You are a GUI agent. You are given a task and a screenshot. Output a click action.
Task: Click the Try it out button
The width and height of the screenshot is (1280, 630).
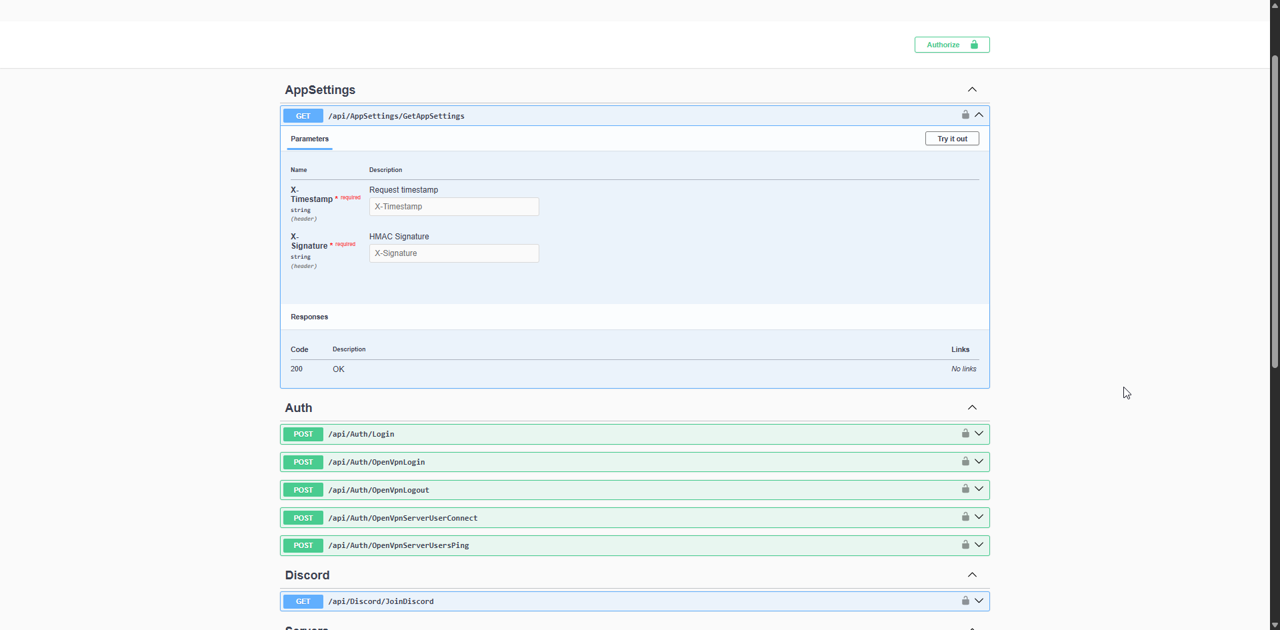[952, 139]
